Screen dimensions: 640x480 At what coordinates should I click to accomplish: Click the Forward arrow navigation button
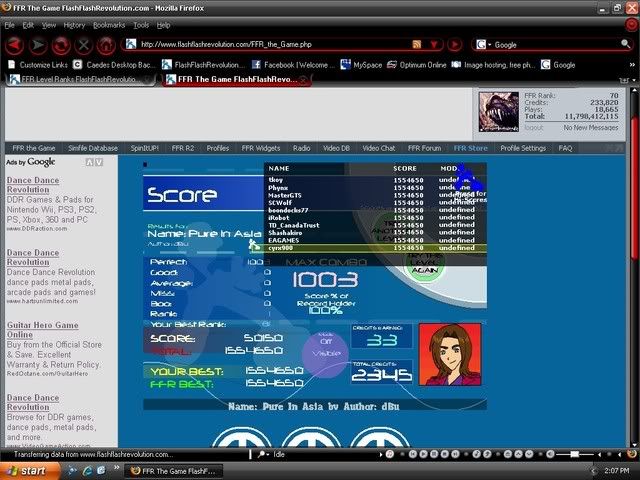click(x=39, y=45)
